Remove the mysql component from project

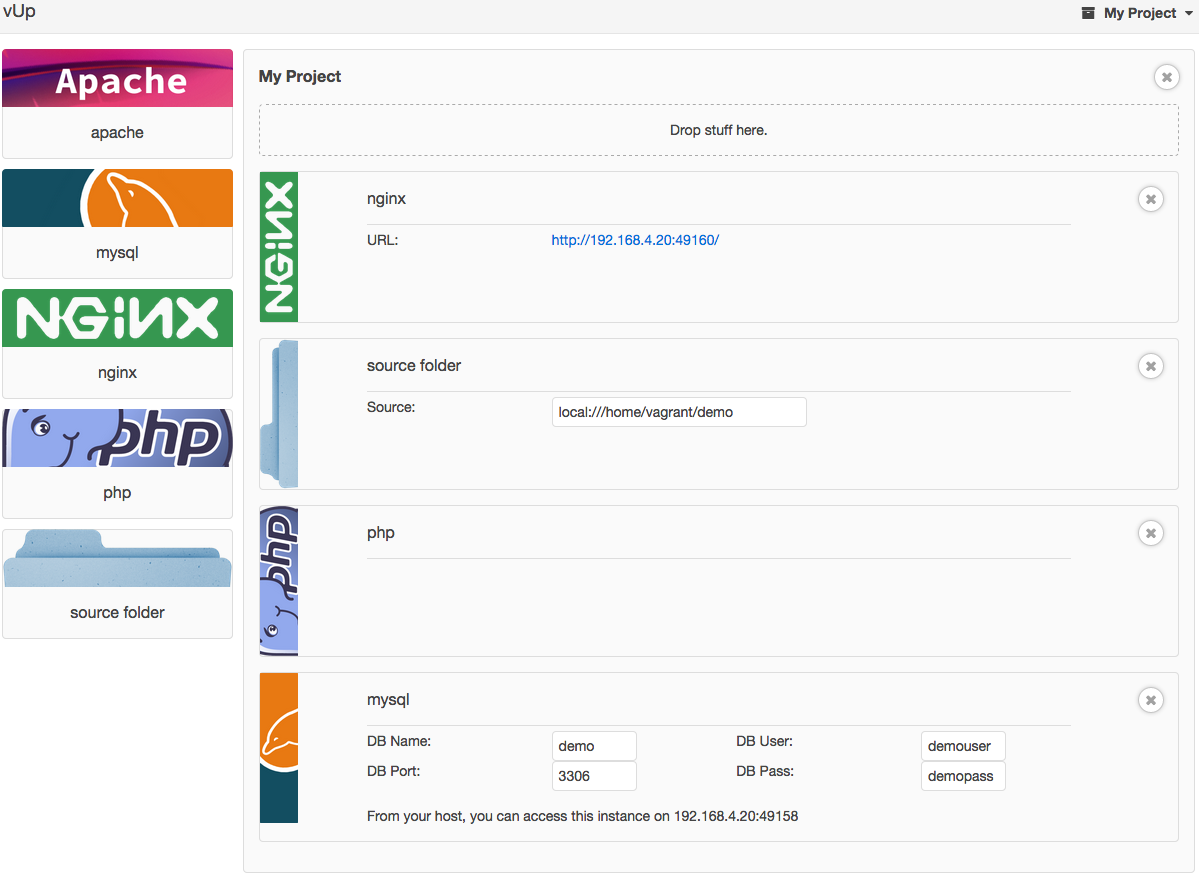click(x=1151, y=700)
